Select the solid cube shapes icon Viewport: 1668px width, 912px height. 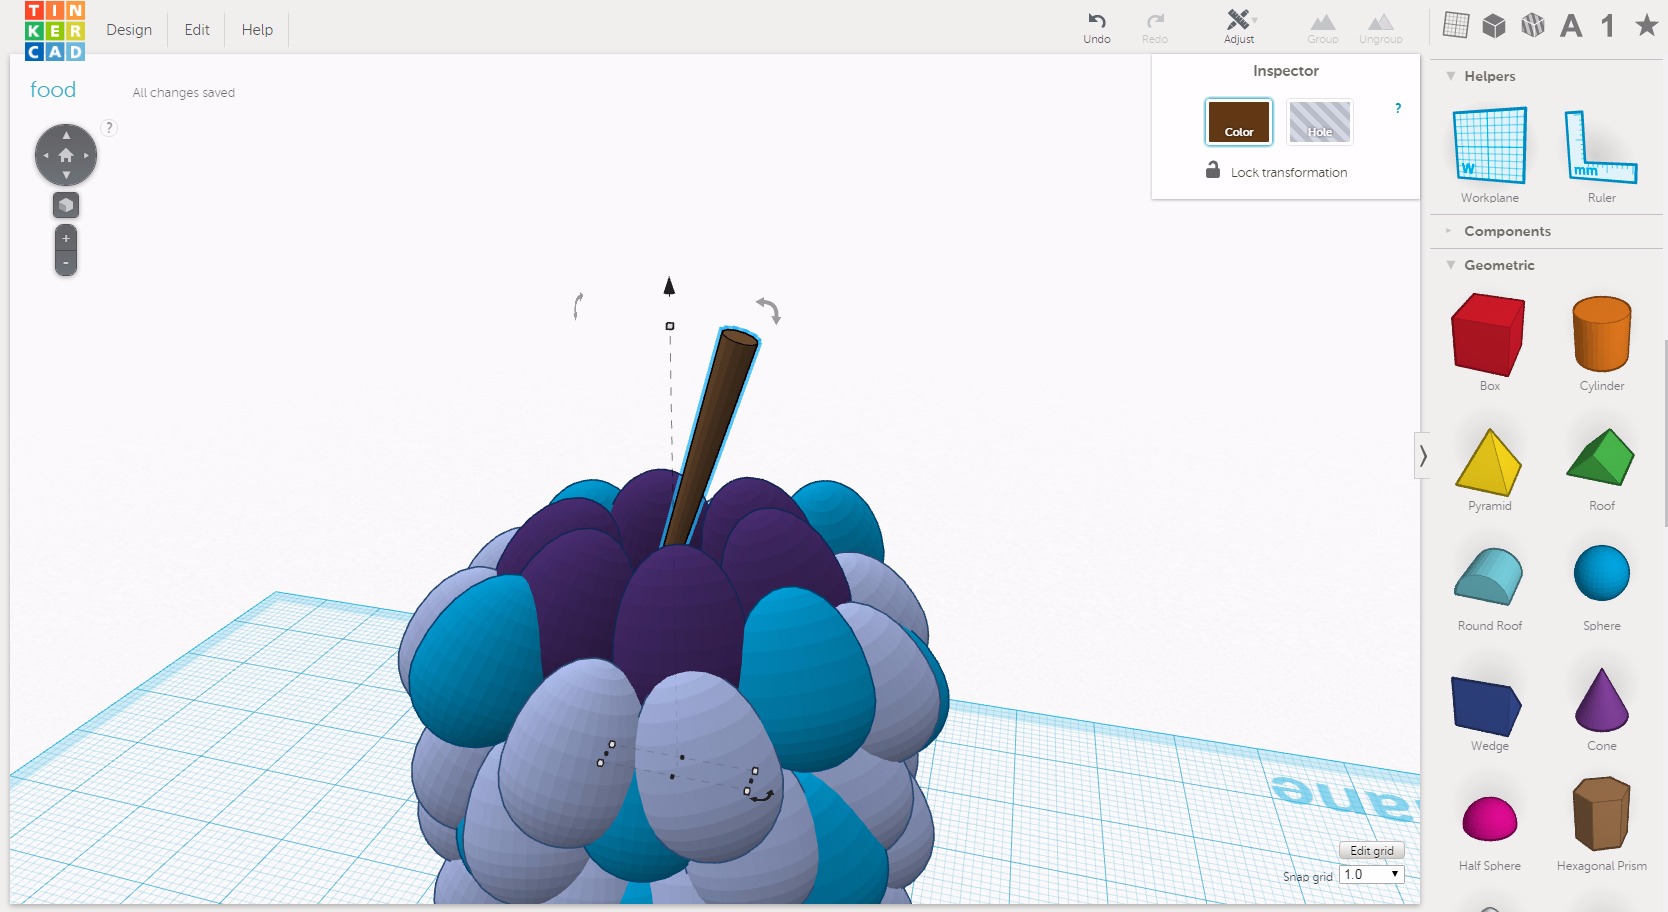pos(1494,25)
